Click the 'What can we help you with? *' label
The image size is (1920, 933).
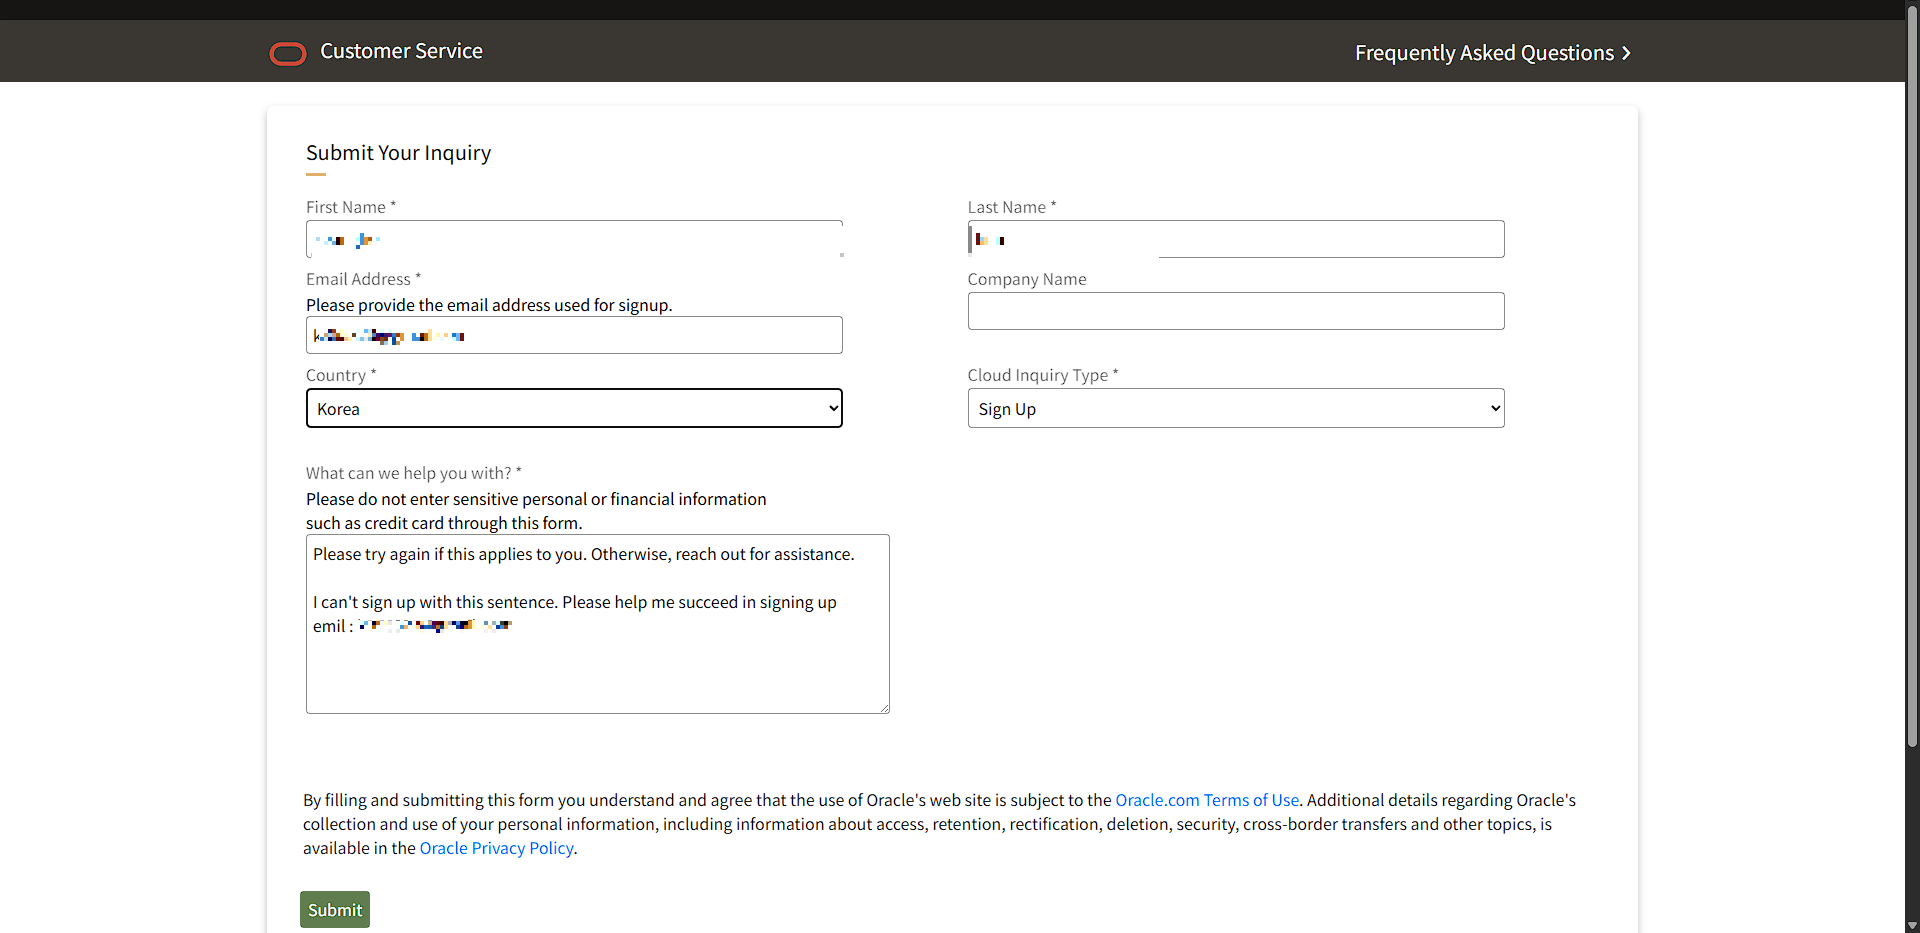[414, 473]
